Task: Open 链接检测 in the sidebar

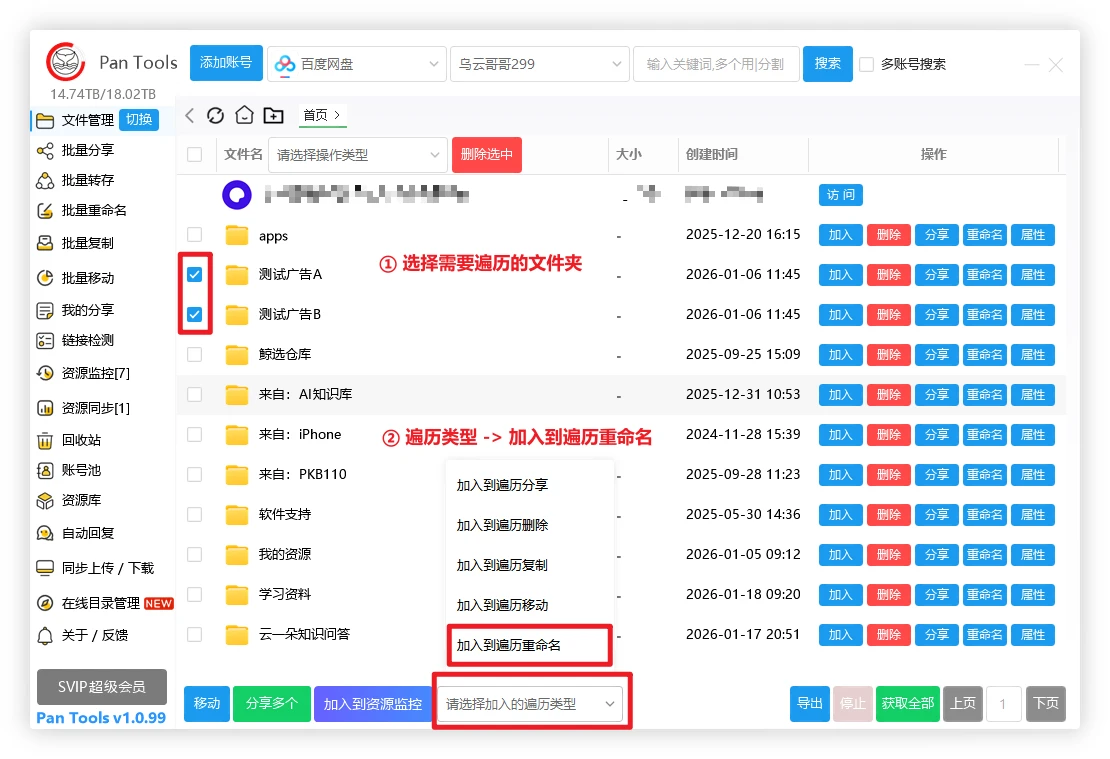Action: pyautogui.click(x=87, y=340)
